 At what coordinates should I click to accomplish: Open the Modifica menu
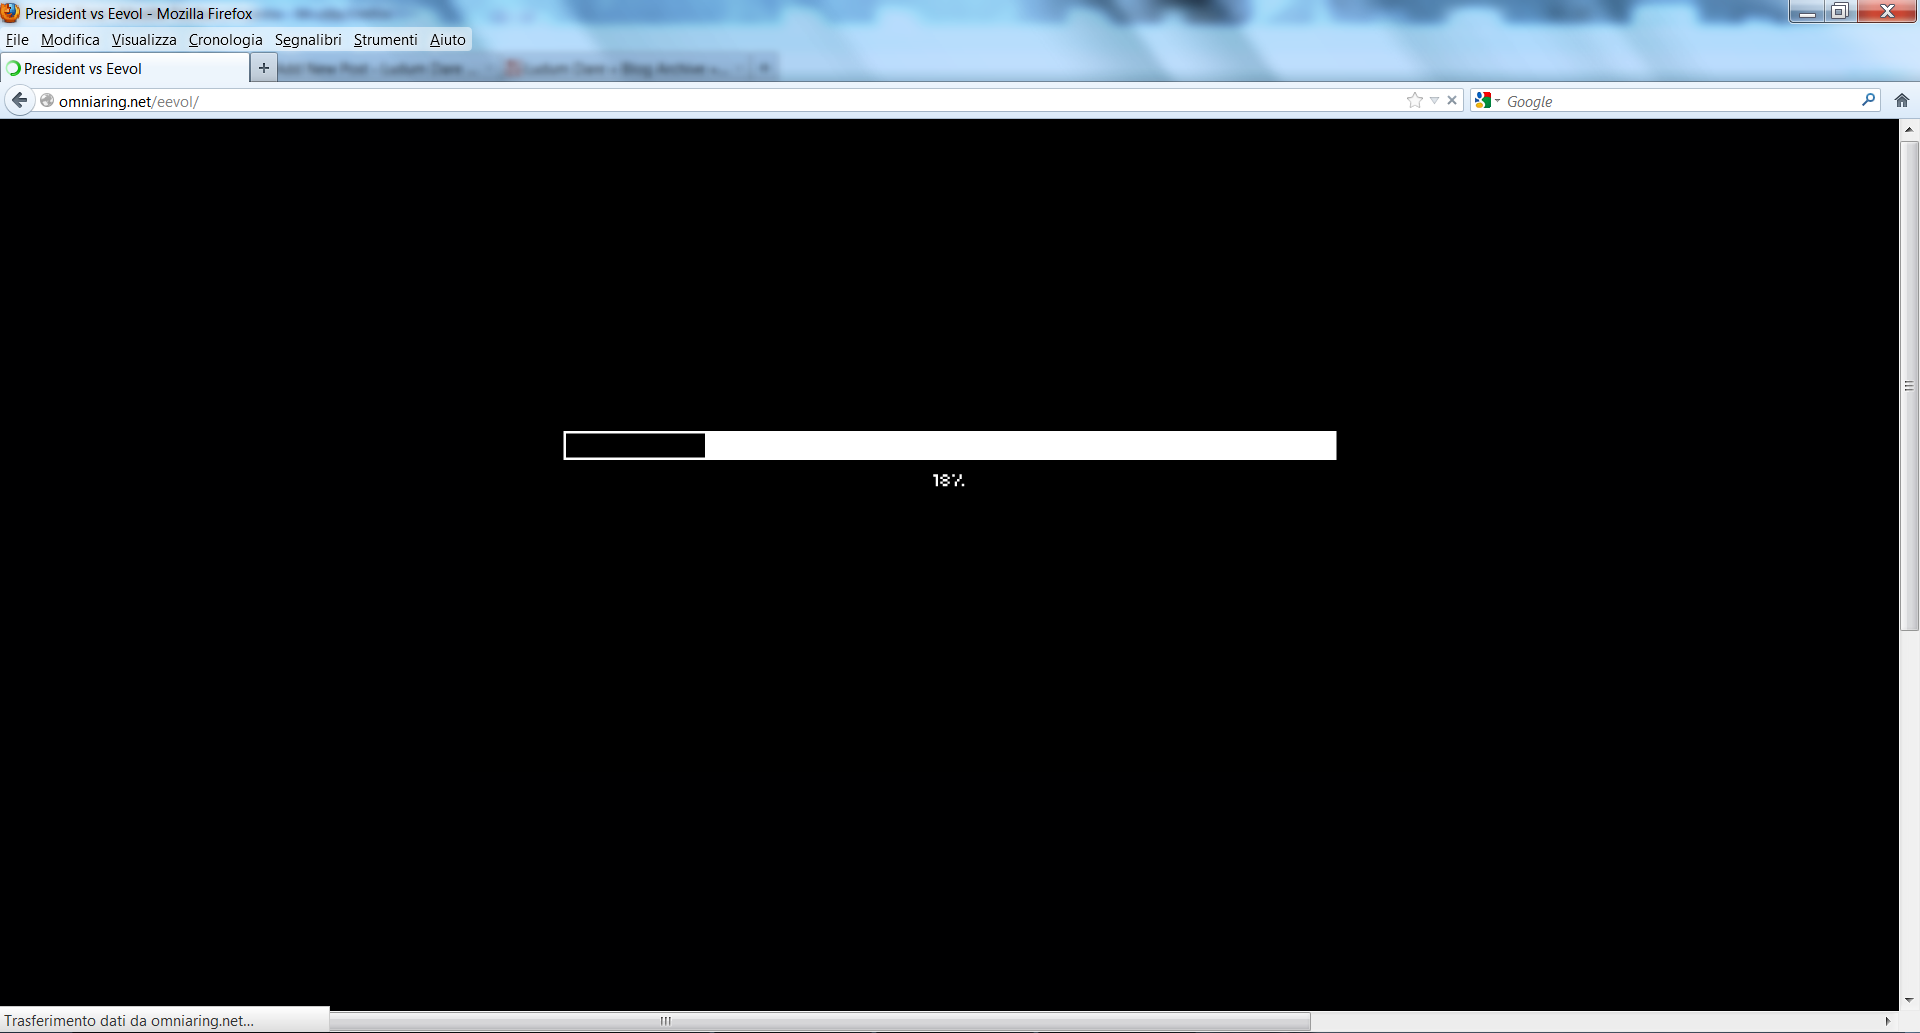pos(70,40)
